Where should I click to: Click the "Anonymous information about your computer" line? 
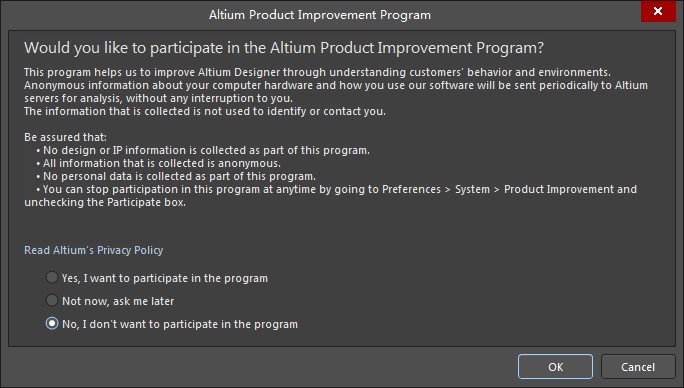point(336,85)
